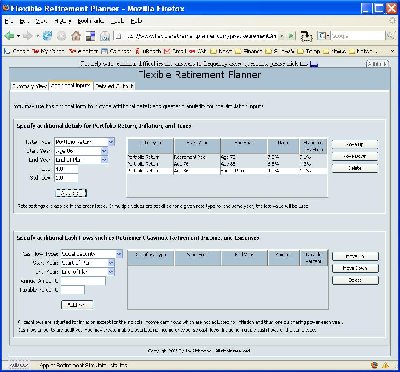The height and width of the screenshot is (372, 400).
Task: Click Move Down beside the cash flows table
Action: [355, 268]
